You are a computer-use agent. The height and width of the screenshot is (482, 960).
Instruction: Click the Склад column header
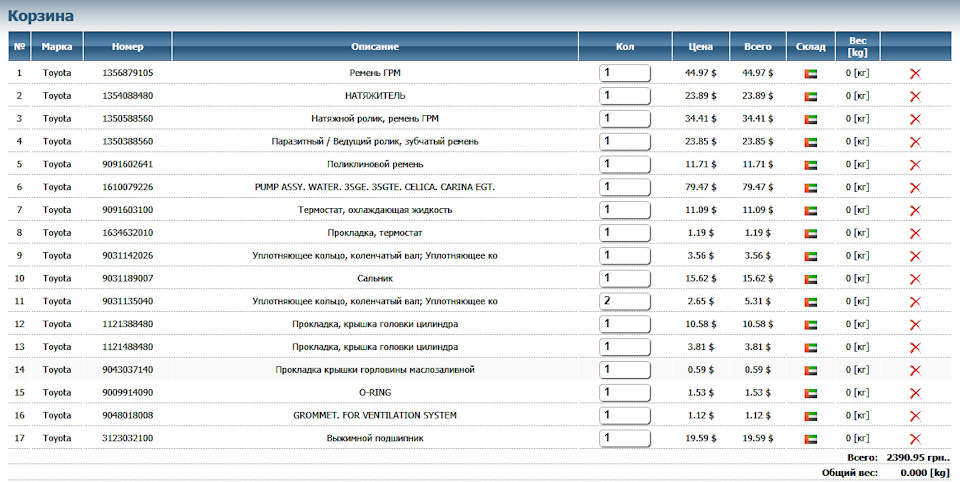point(811,47)
